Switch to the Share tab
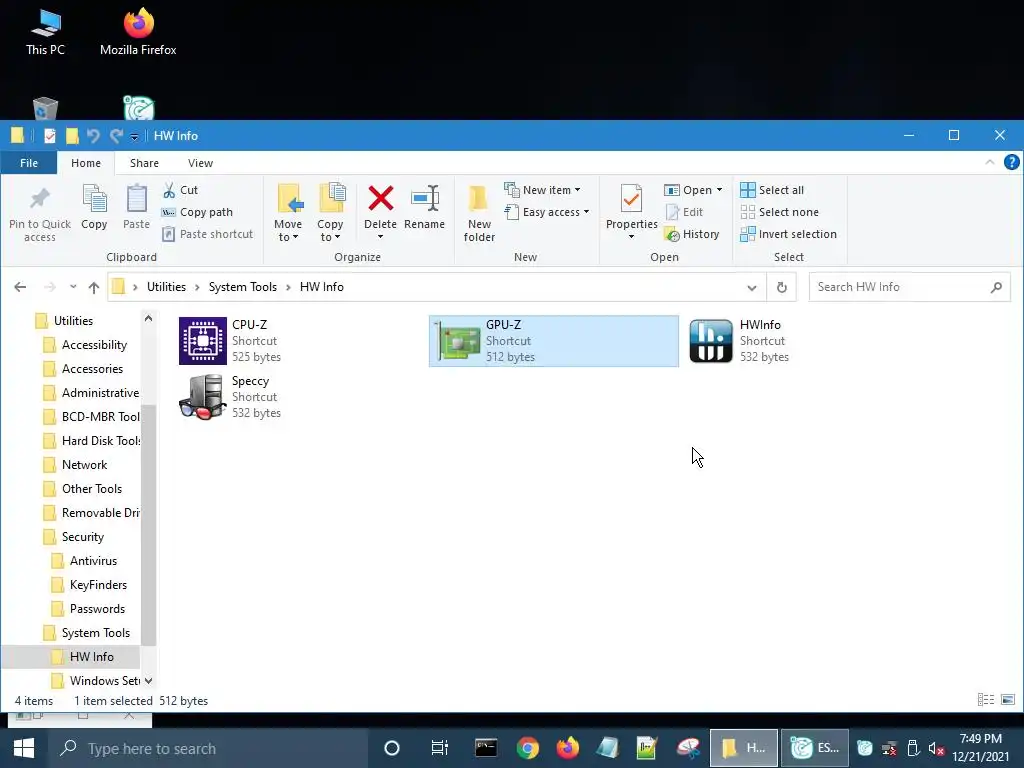The image size is (1024, 768). (x=144, y=163)
